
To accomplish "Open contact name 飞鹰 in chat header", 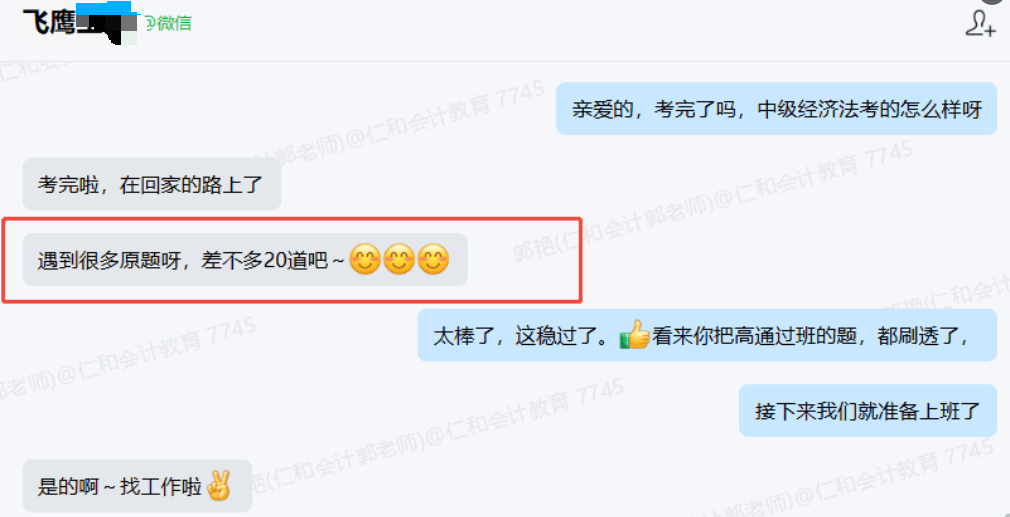I will point(48,23).
